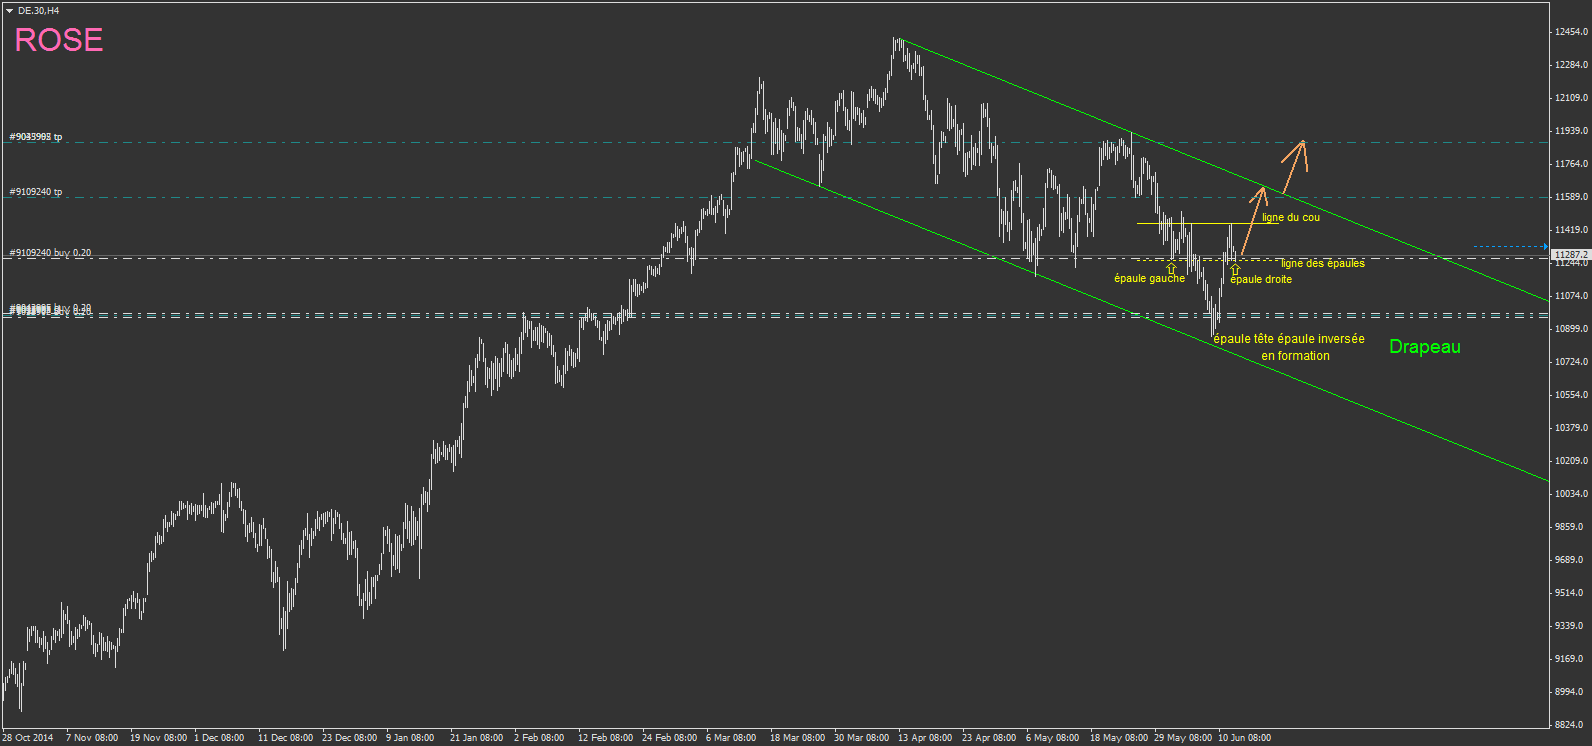Click the '24 Feb 08:00' time axis label
The image size is (1592, 746).
670,738
